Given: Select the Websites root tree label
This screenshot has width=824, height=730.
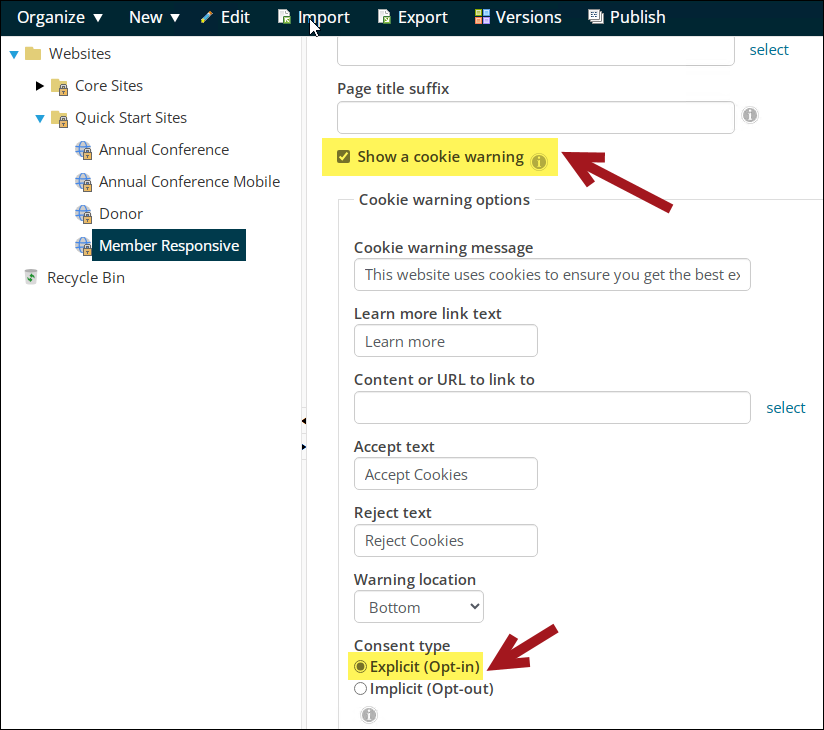Looking at the screenshot, I should (x=80, y=54).
